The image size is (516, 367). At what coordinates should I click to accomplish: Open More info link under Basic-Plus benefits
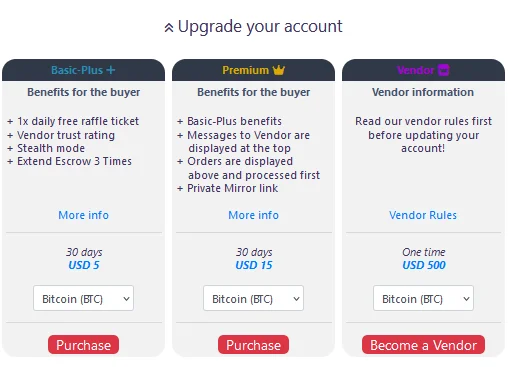coord(84,215)
